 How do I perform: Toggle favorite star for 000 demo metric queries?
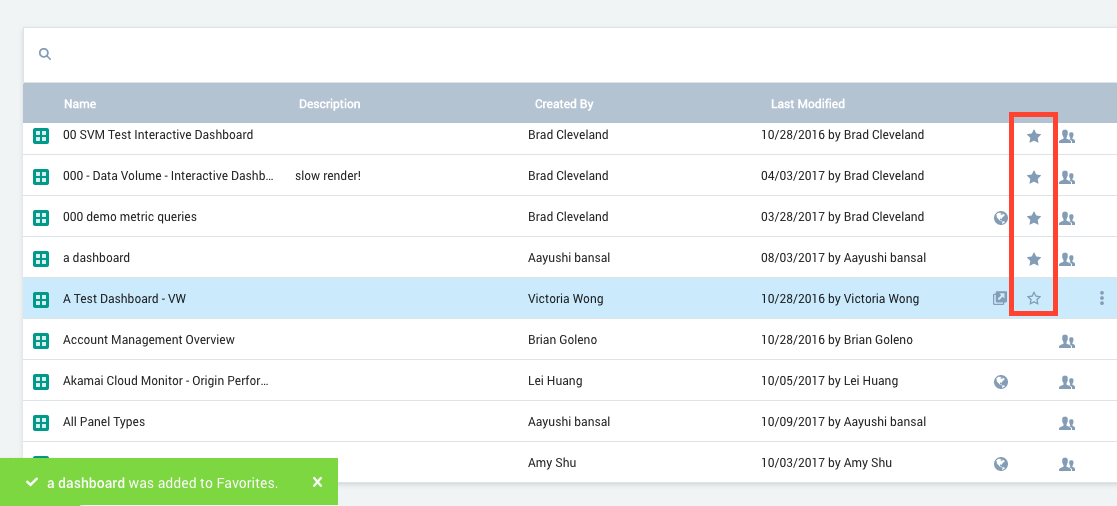tap(1034, 218)
